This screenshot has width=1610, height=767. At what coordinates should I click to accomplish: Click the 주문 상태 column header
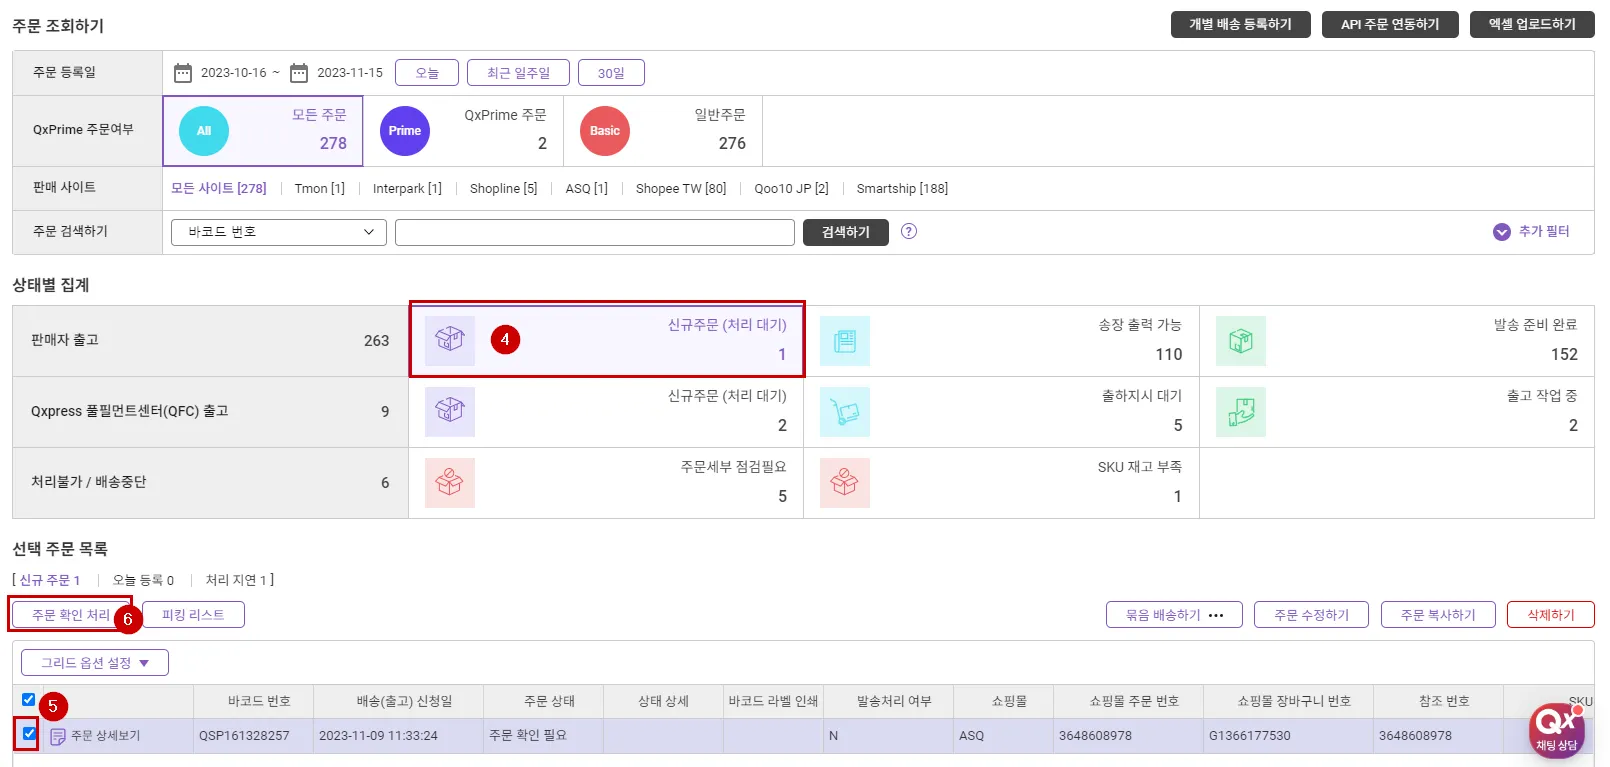pyautogui.click(x=549, y=701)
